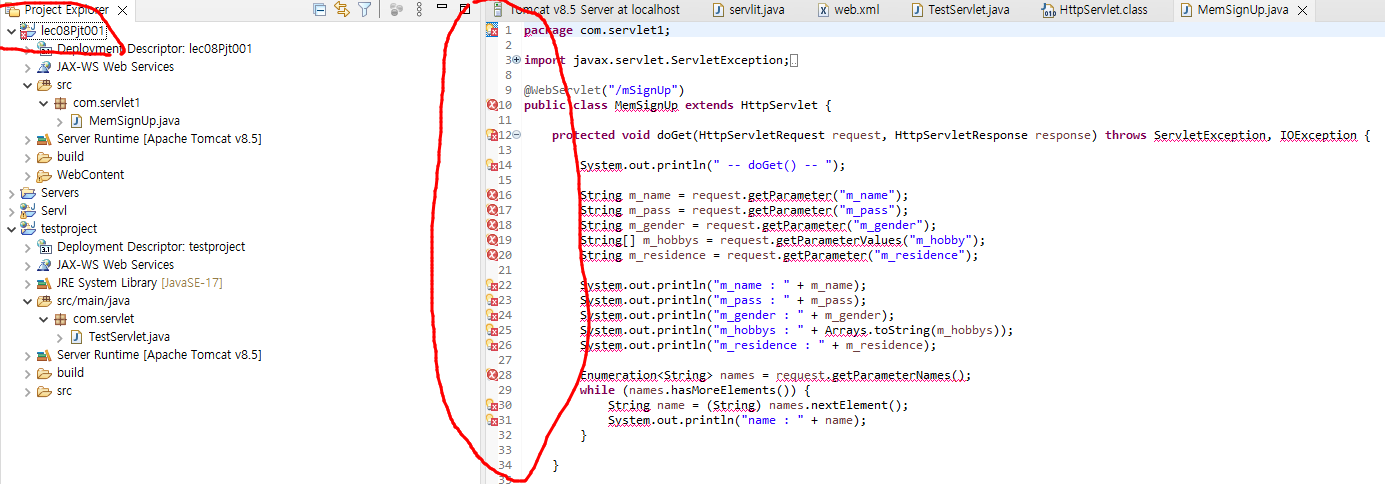Open the Project Explorer filter icon

pos(365,9)
